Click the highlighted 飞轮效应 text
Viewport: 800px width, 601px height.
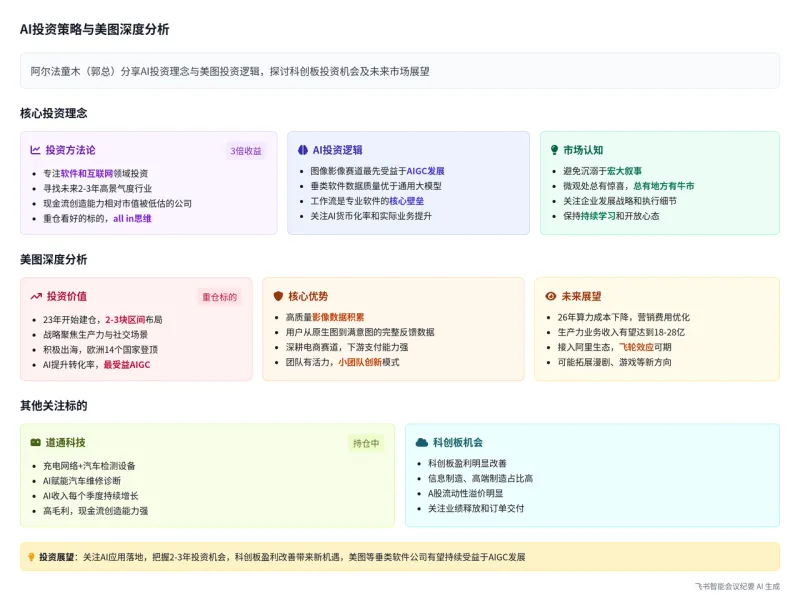click(636, 346)
